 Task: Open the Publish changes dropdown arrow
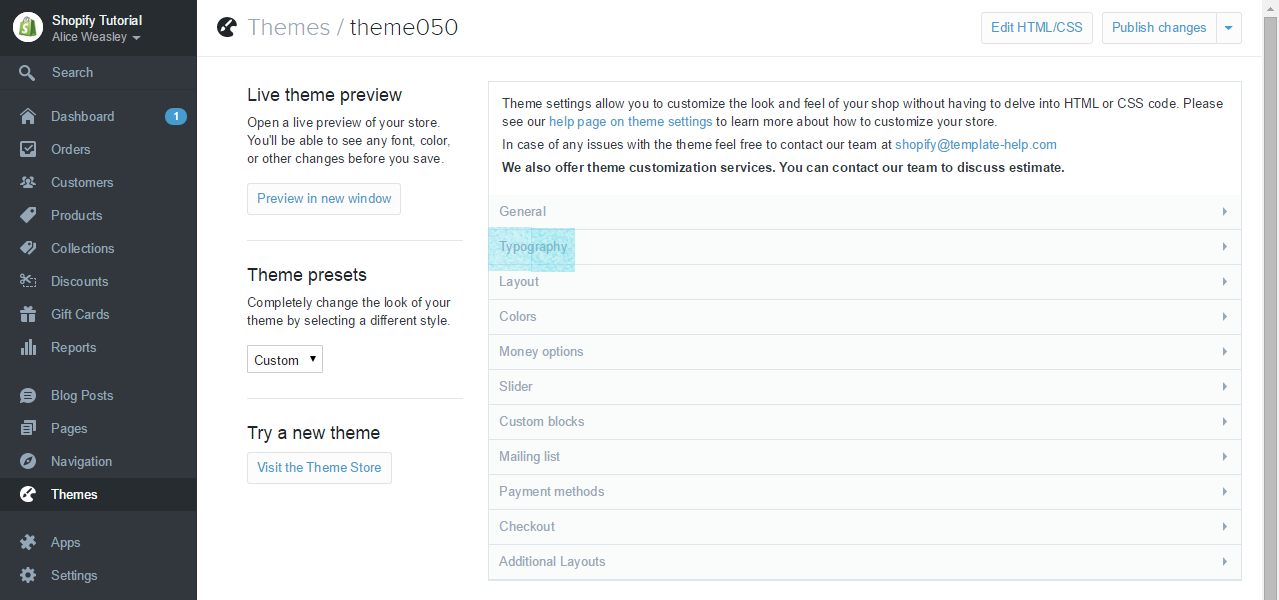pyautogui.click(x=1229, y=27)
